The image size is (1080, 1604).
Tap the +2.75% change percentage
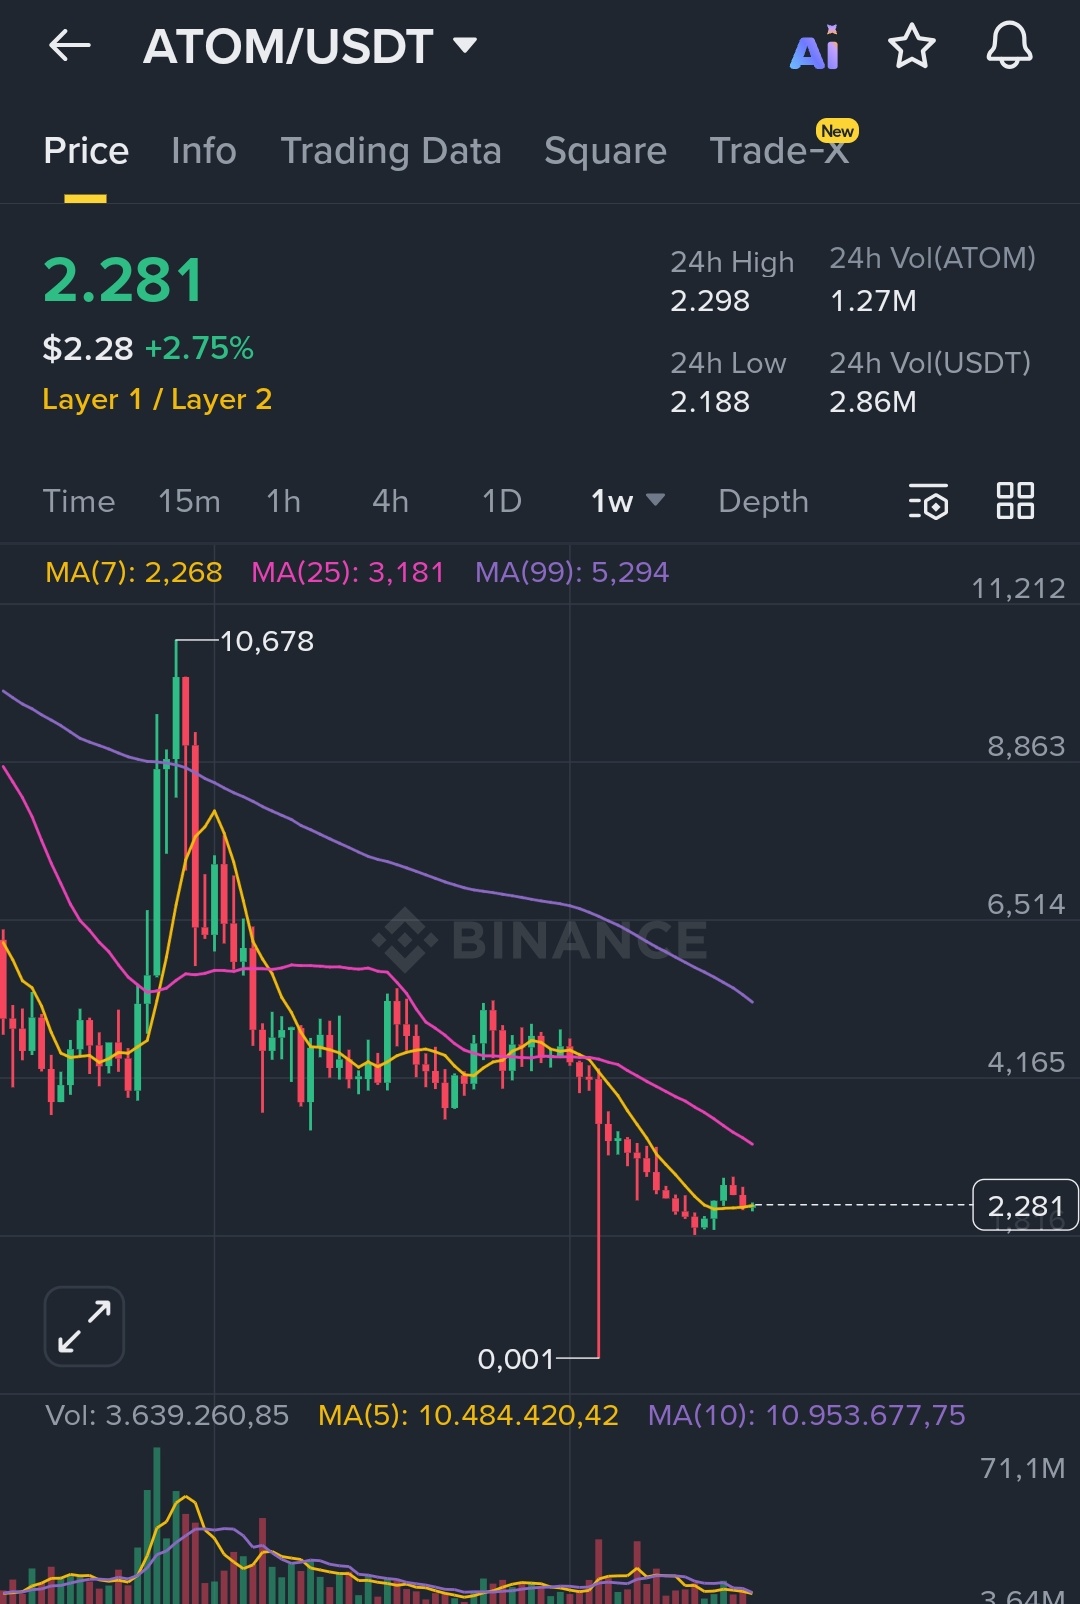coord(199,348)
